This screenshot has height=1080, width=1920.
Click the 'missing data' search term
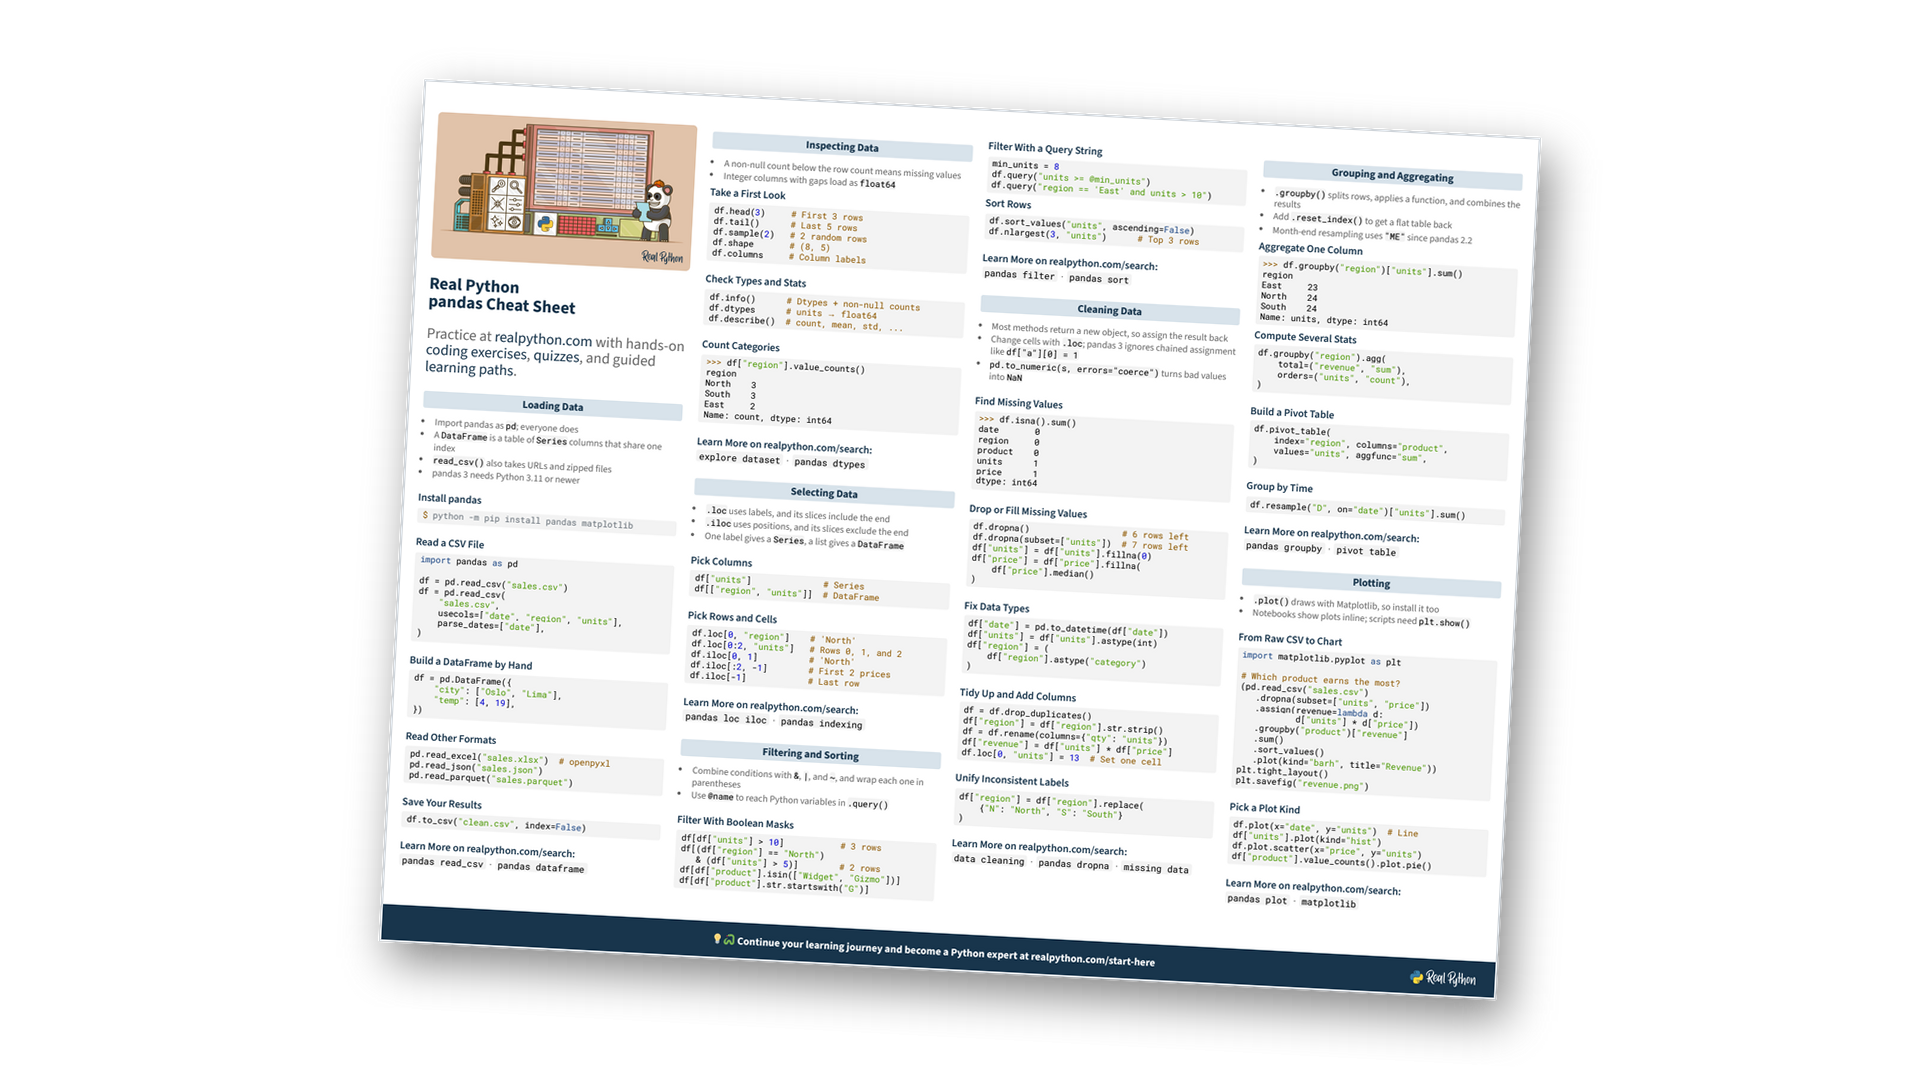(x=1155, y=869)
